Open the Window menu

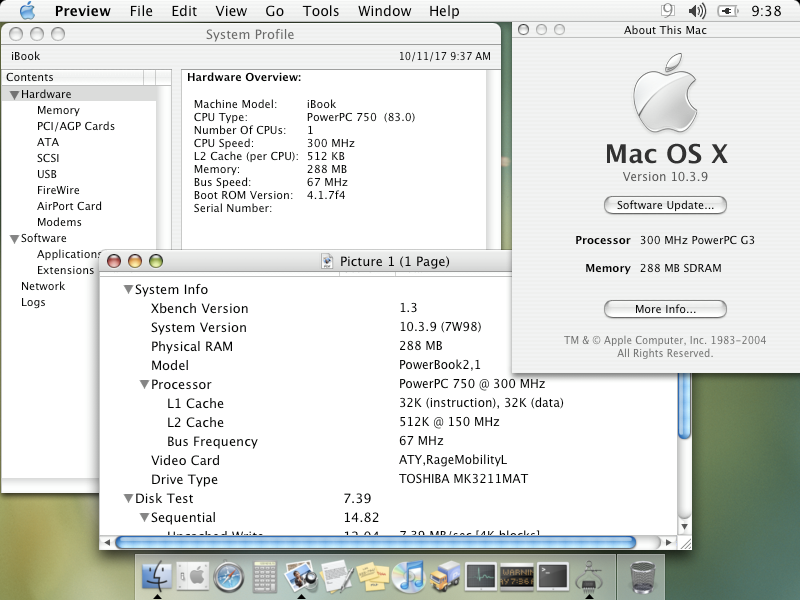(x=384, y=11)
